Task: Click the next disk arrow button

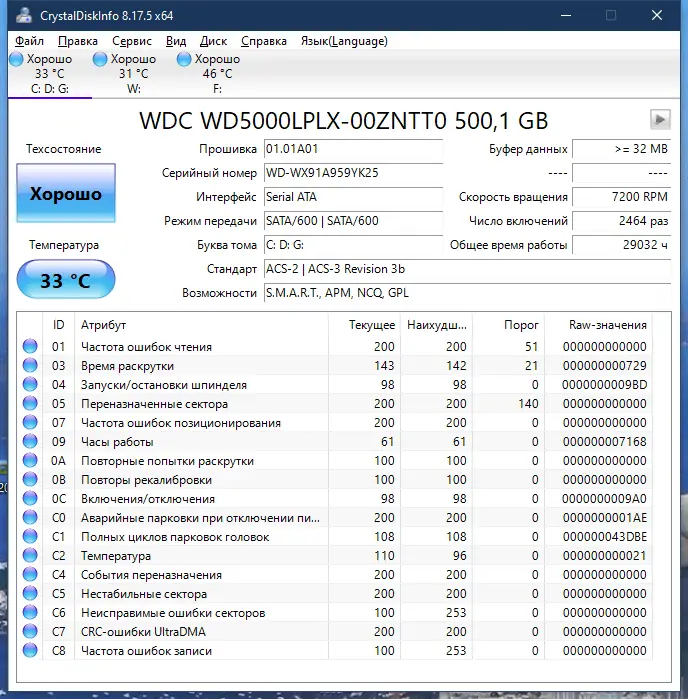Action: (x=660, y=119)
